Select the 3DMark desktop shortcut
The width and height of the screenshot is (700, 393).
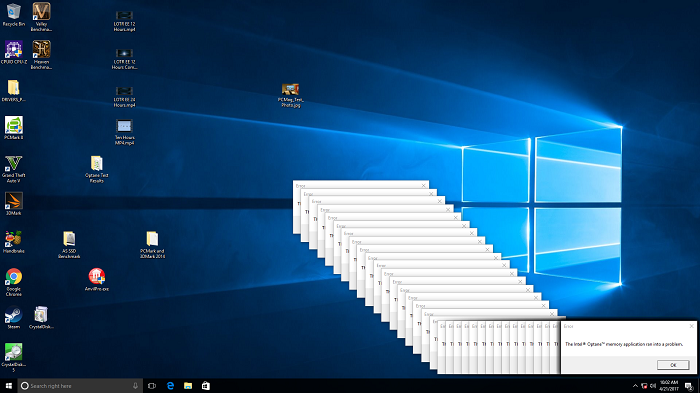13,204
